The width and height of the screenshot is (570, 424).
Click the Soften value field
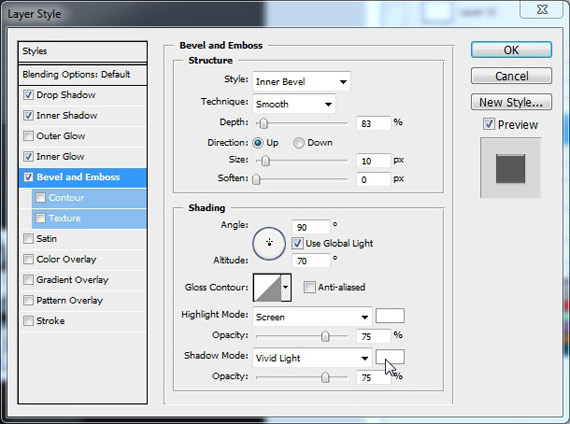pos(373,179)
